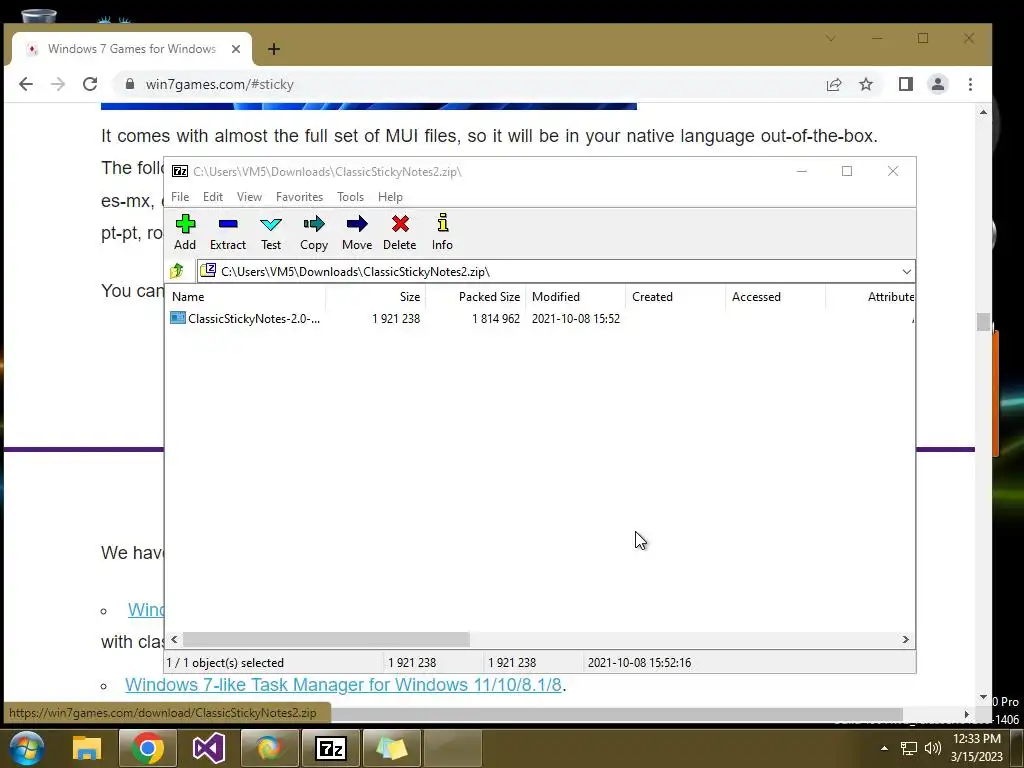Click the packed size value 1 814 962
The width and height of the screenshot is (1024, 768).
[x=496, y=319]
